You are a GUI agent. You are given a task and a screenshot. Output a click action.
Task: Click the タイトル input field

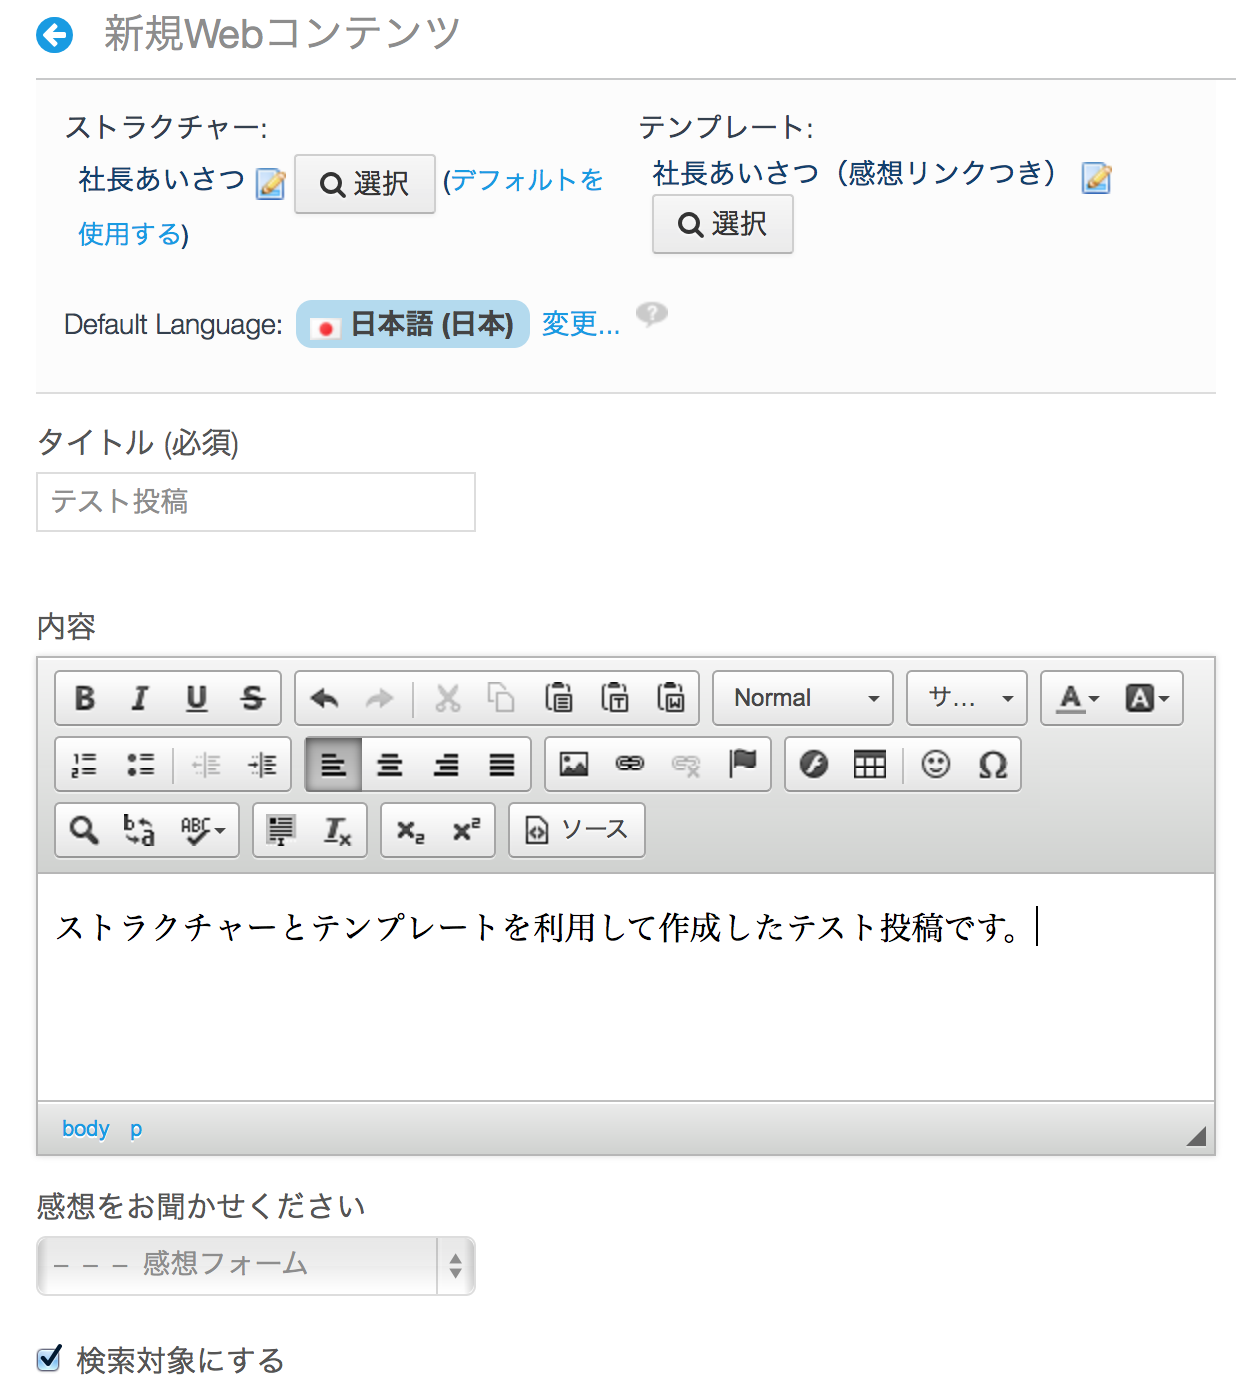pyautogui.click(x=256, y=502)
